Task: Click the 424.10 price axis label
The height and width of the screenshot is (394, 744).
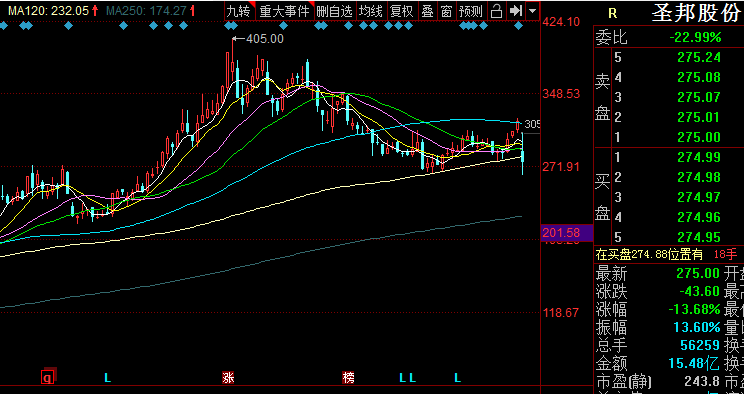Action: tap(561, 22)
